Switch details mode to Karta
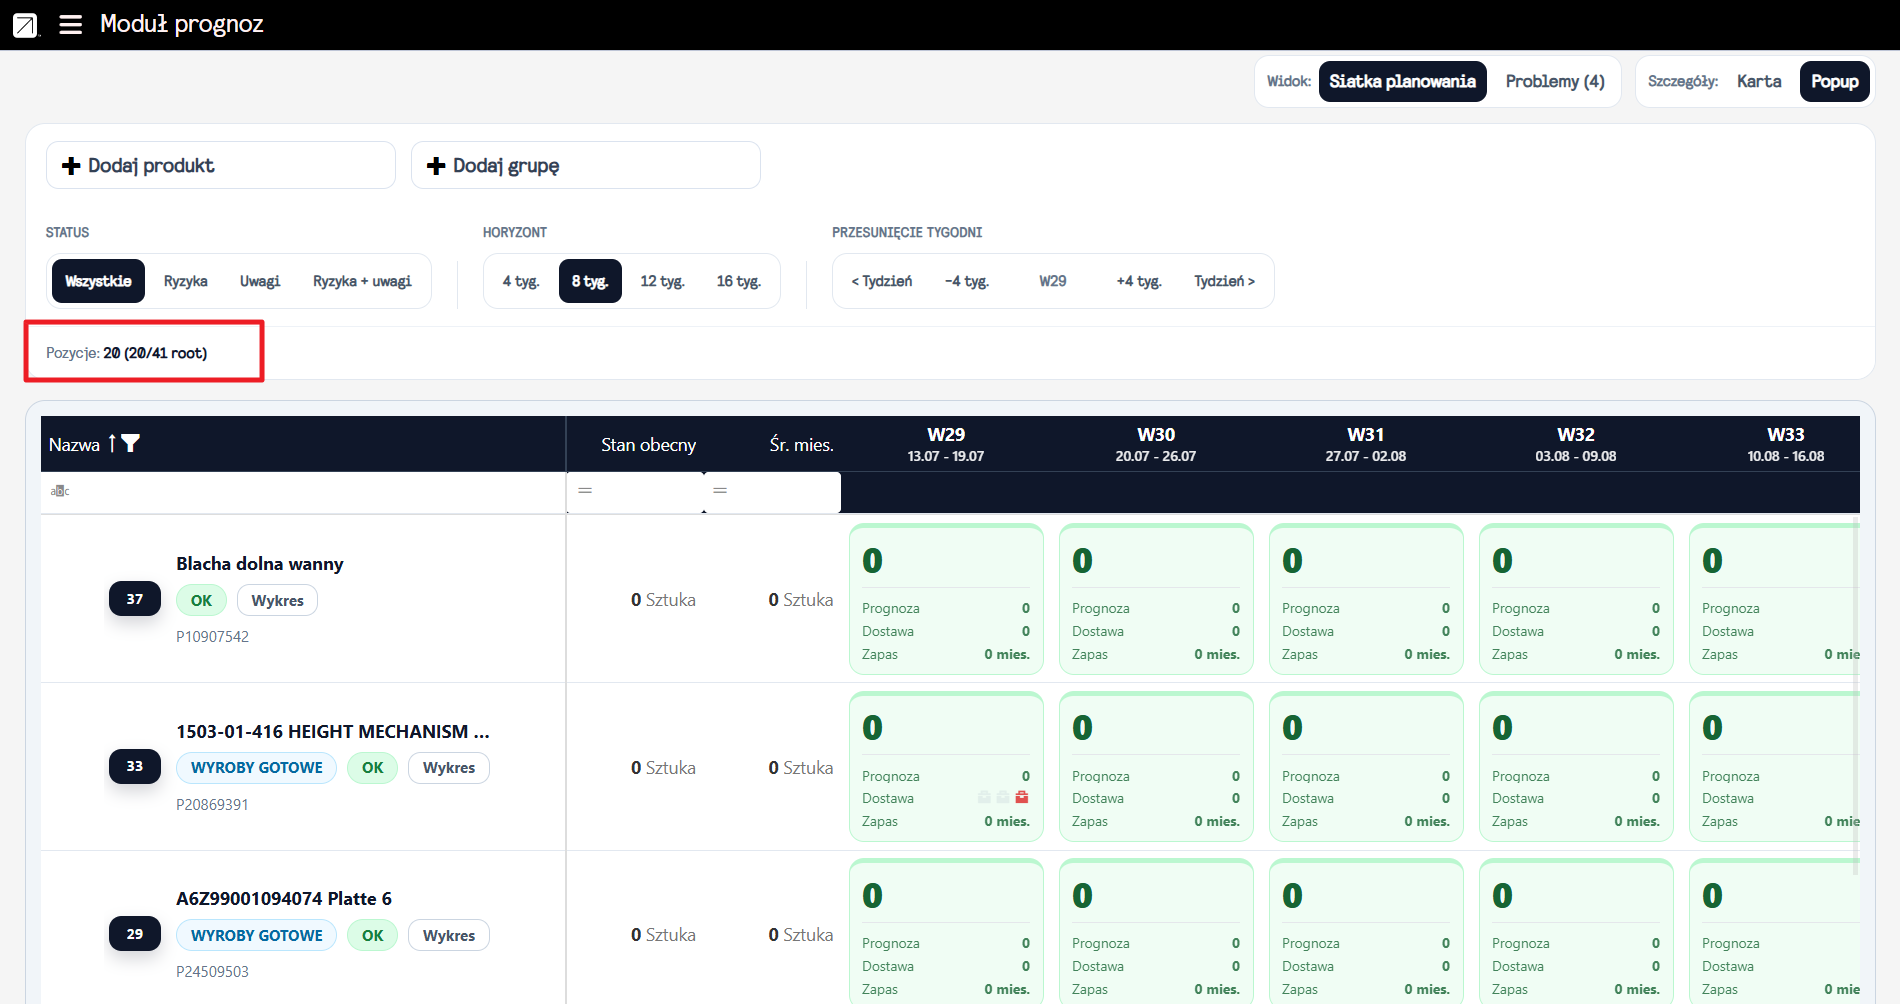Viewport: 1900px width, 1004px height. click(1759, 81)
